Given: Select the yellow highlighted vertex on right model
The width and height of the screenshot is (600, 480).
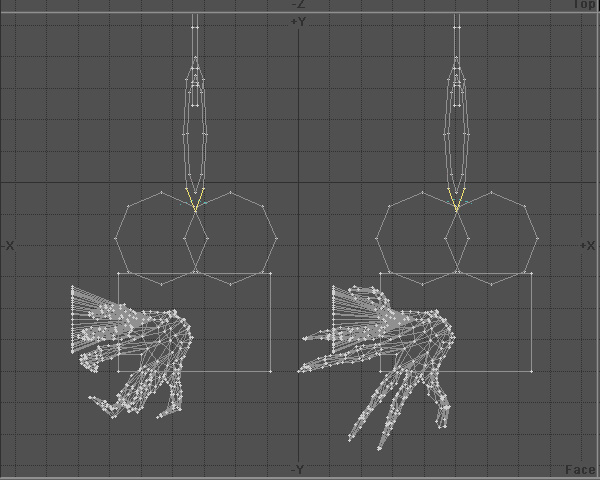Looking at the screenshot, I should (456, 207).
